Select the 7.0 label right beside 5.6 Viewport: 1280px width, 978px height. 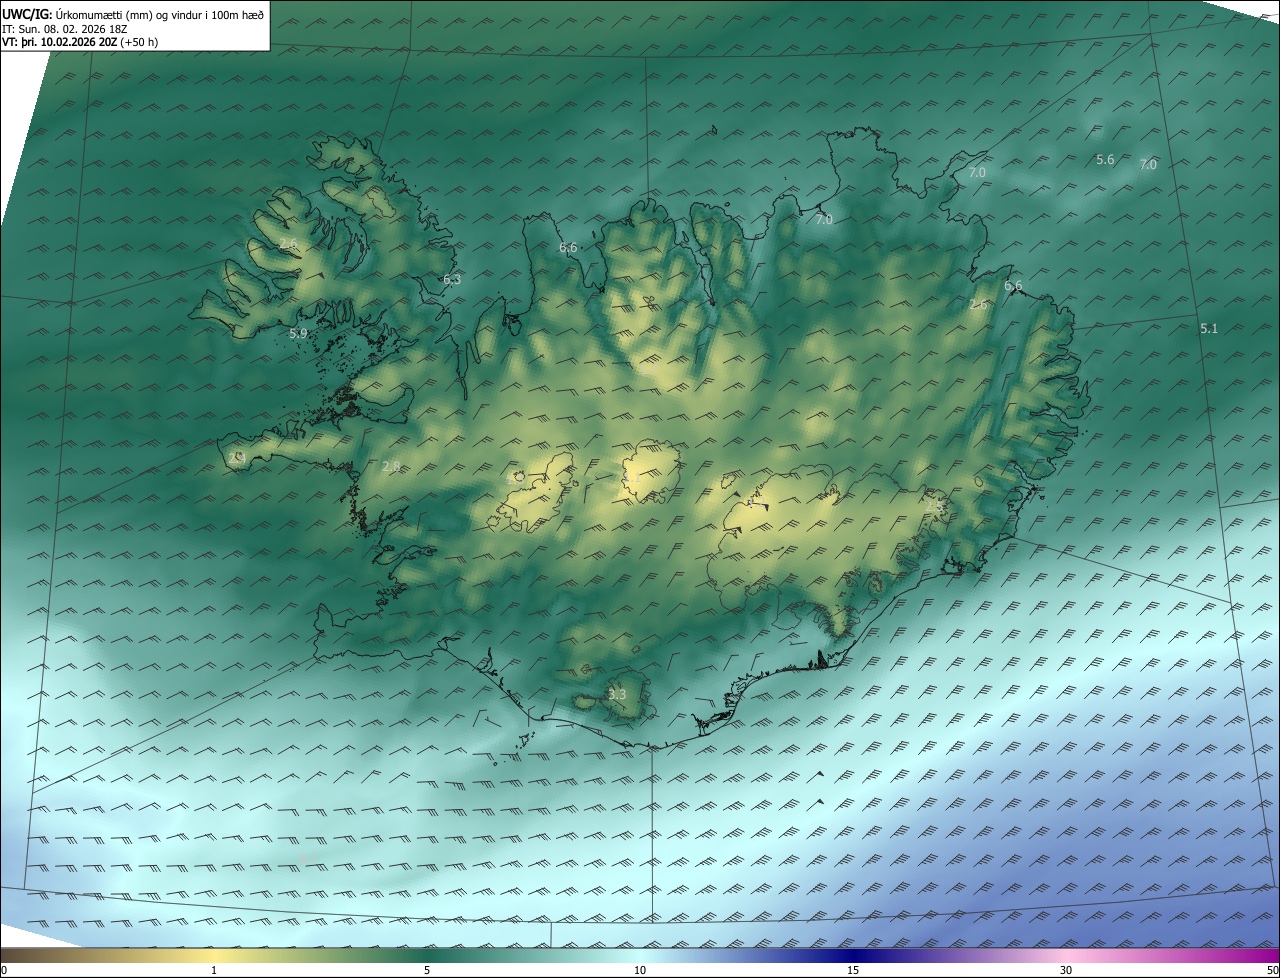coord(1148,165)
